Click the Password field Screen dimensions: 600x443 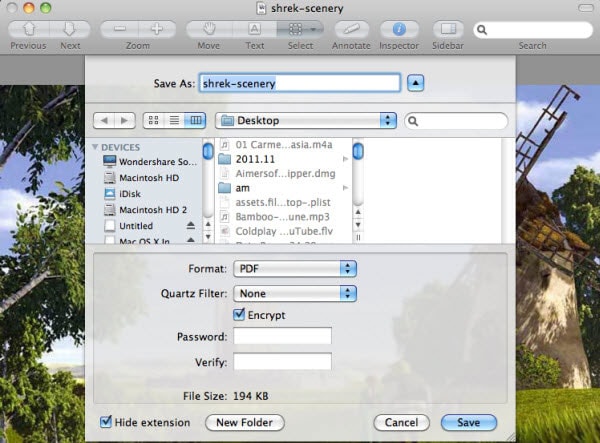[282, 336]
